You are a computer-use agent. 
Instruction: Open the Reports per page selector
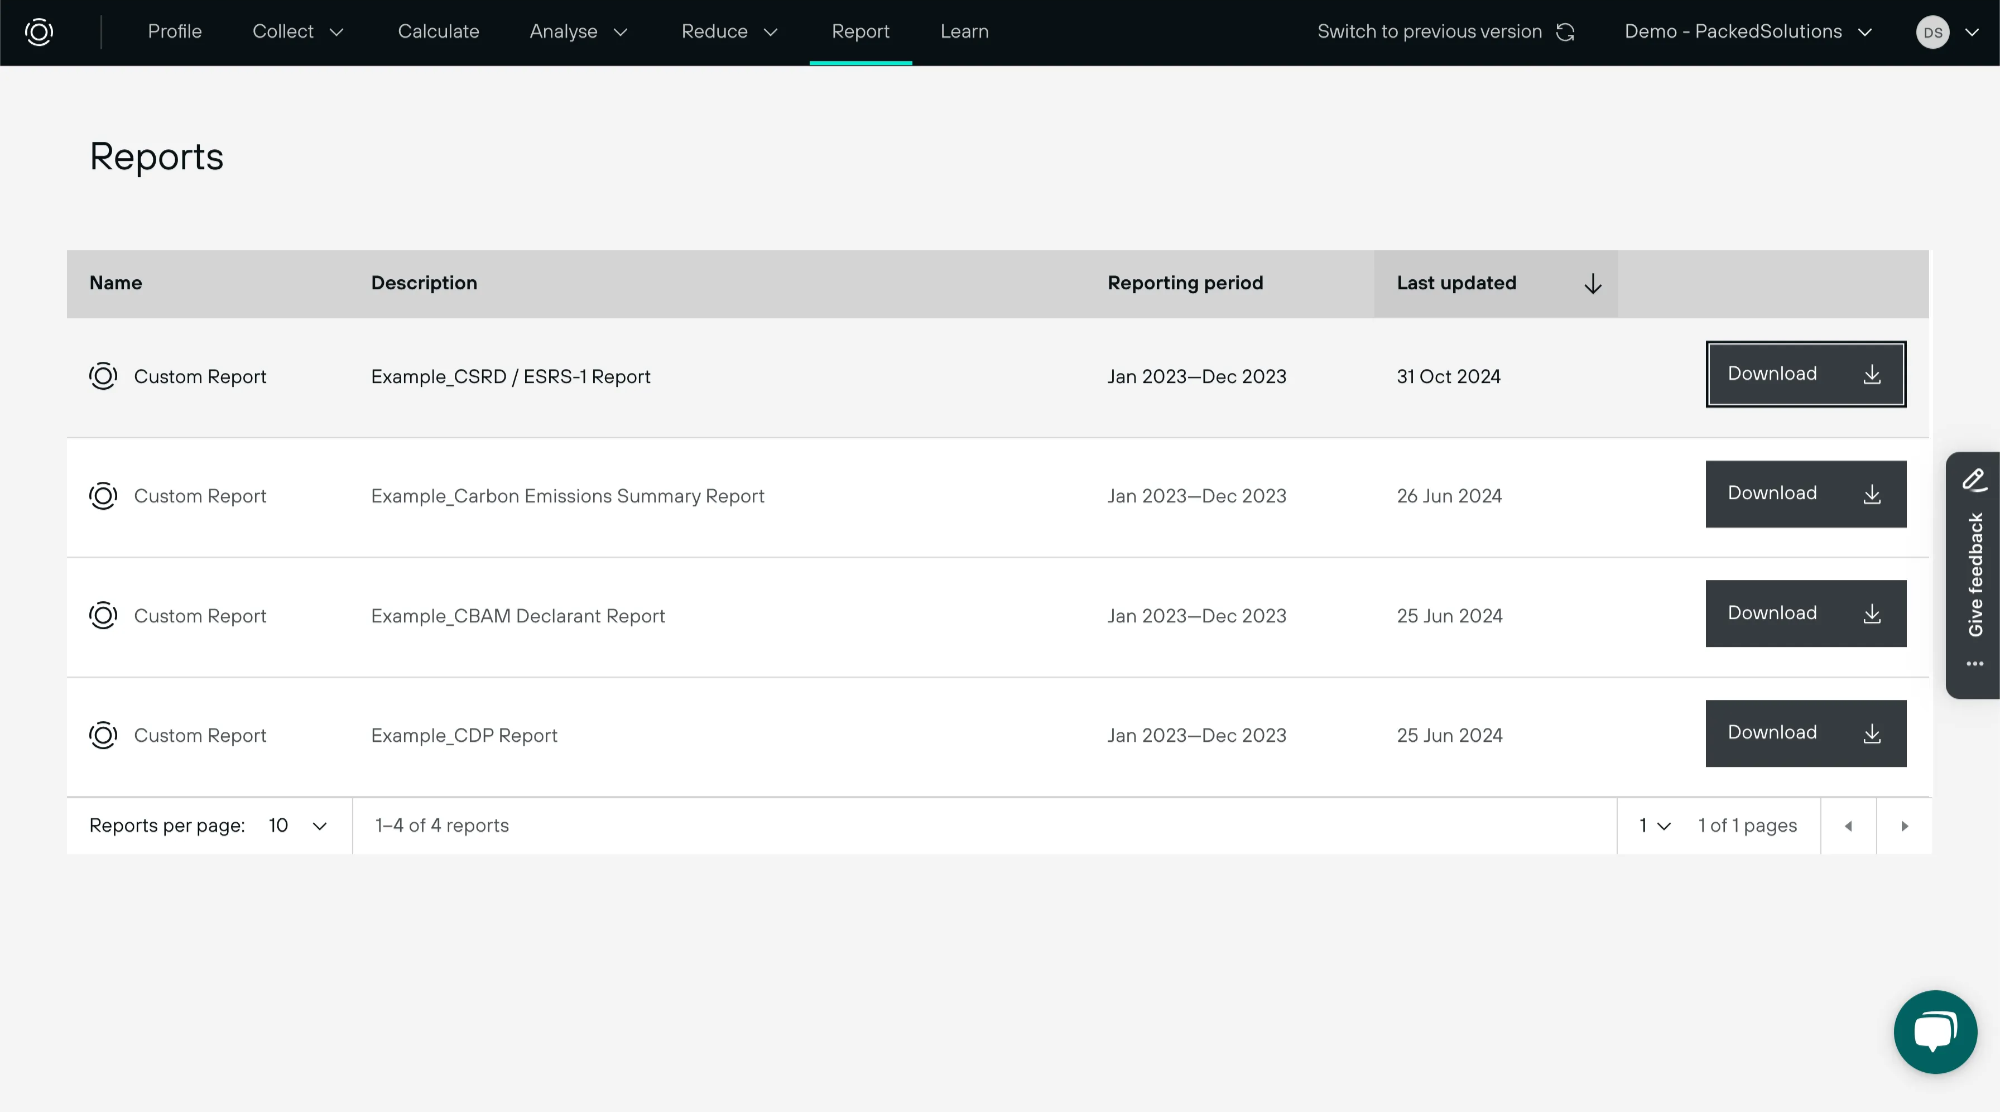pos(297,825)
